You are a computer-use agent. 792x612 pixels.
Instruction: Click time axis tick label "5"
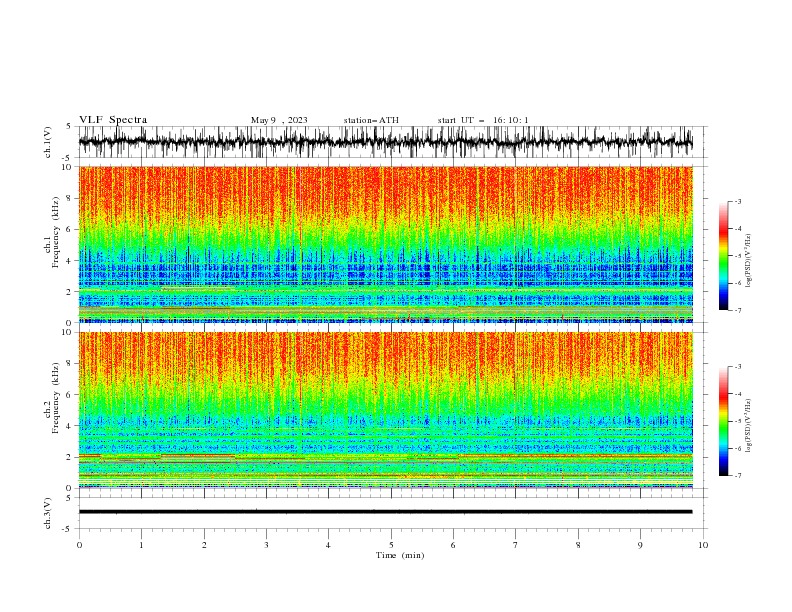point(391,545)
